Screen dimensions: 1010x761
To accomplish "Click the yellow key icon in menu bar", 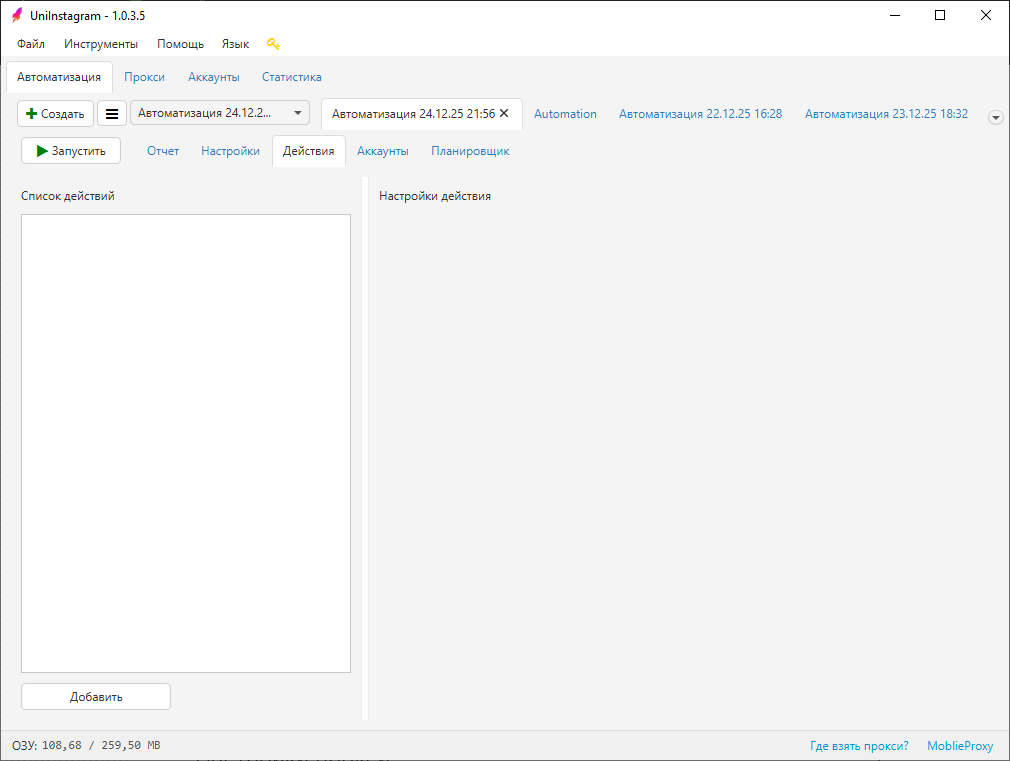I will click(273, 44).
